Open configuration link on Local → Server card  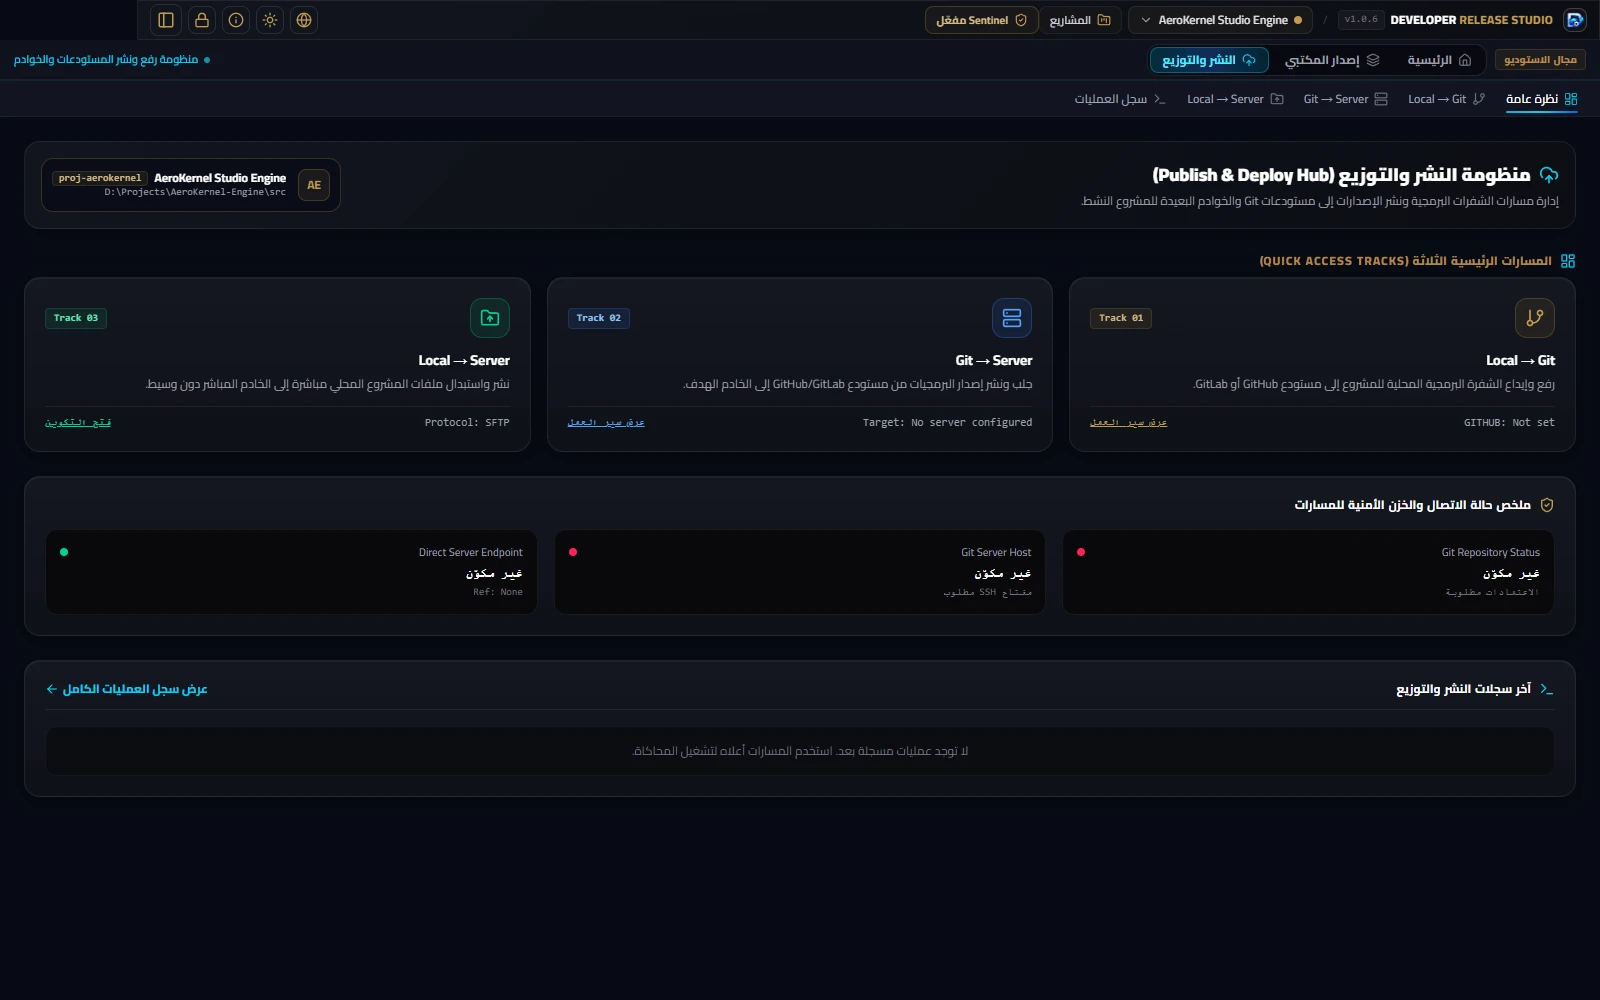point(78,423)
